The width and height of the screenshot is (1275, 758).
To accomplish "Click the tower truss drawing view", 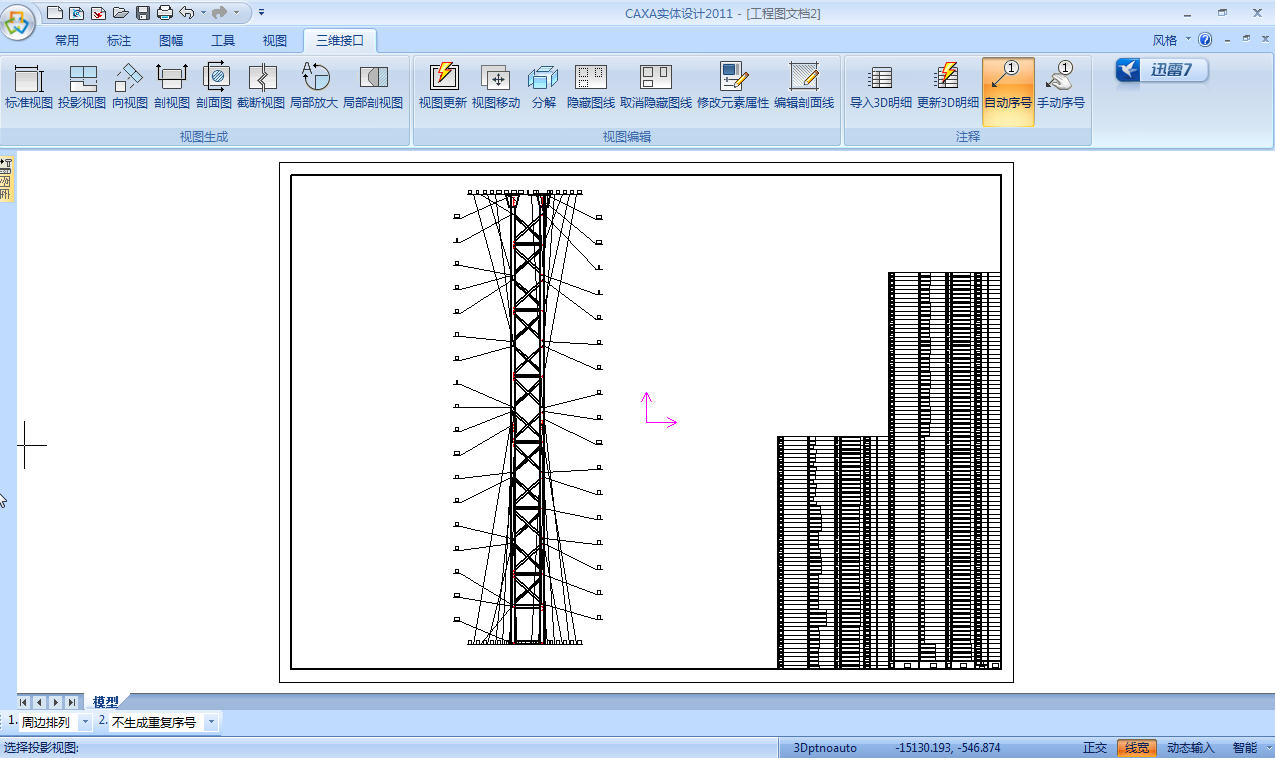I will [527, 417].
